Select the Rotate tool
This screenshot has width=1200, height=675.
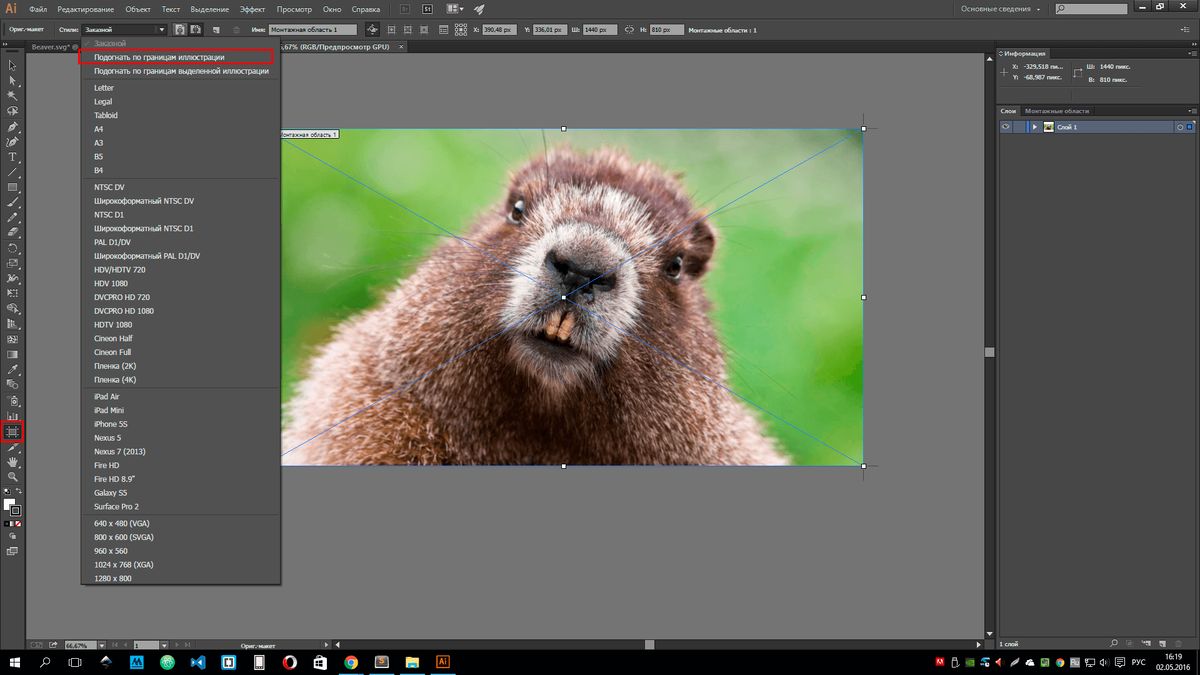(13, 247)
